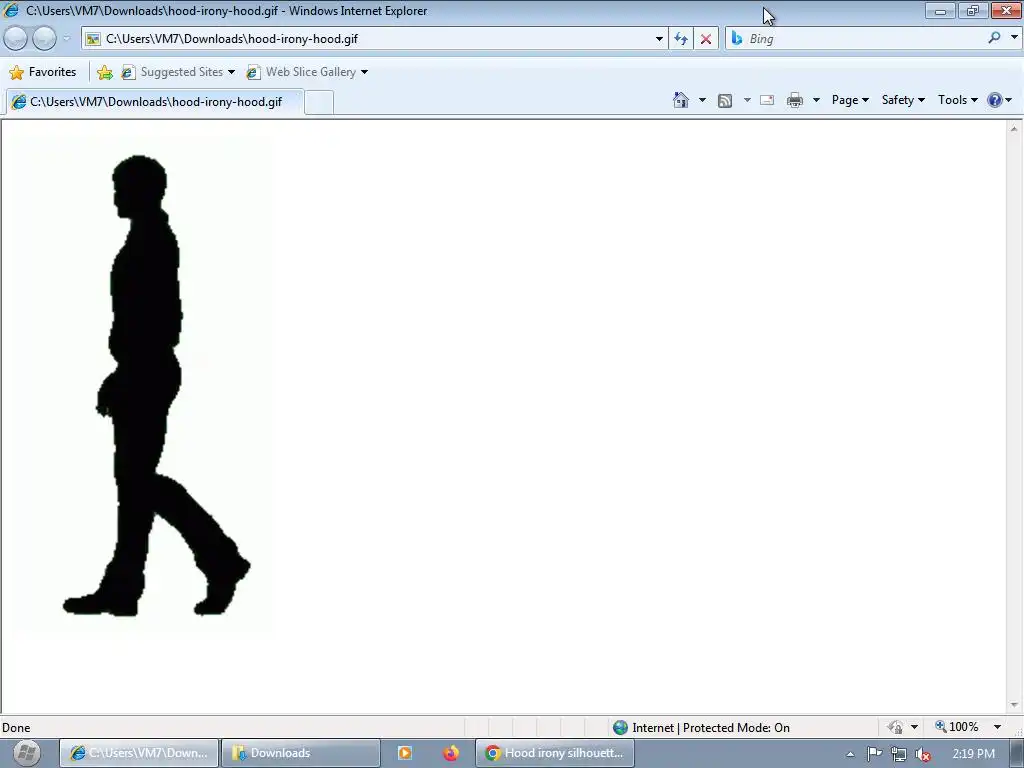Expand the Feeds dropdown arrow
The width and height of the screenshot is (1024, 768).
pos(747,100)
